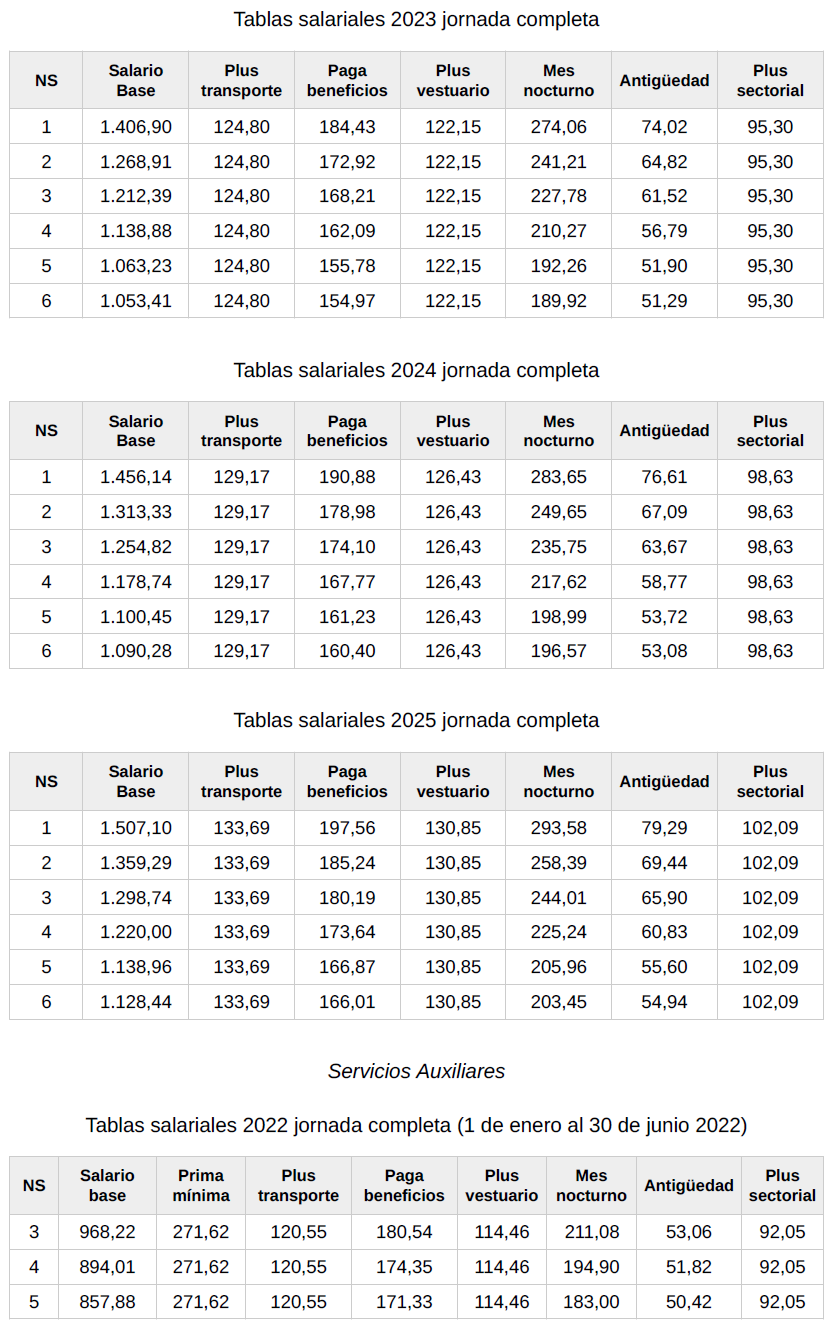This screenshot has width=834, height=1322.
Task: Select the 'Tablas salariales 2024 jornada completa' heading
Action: (416, 370)
